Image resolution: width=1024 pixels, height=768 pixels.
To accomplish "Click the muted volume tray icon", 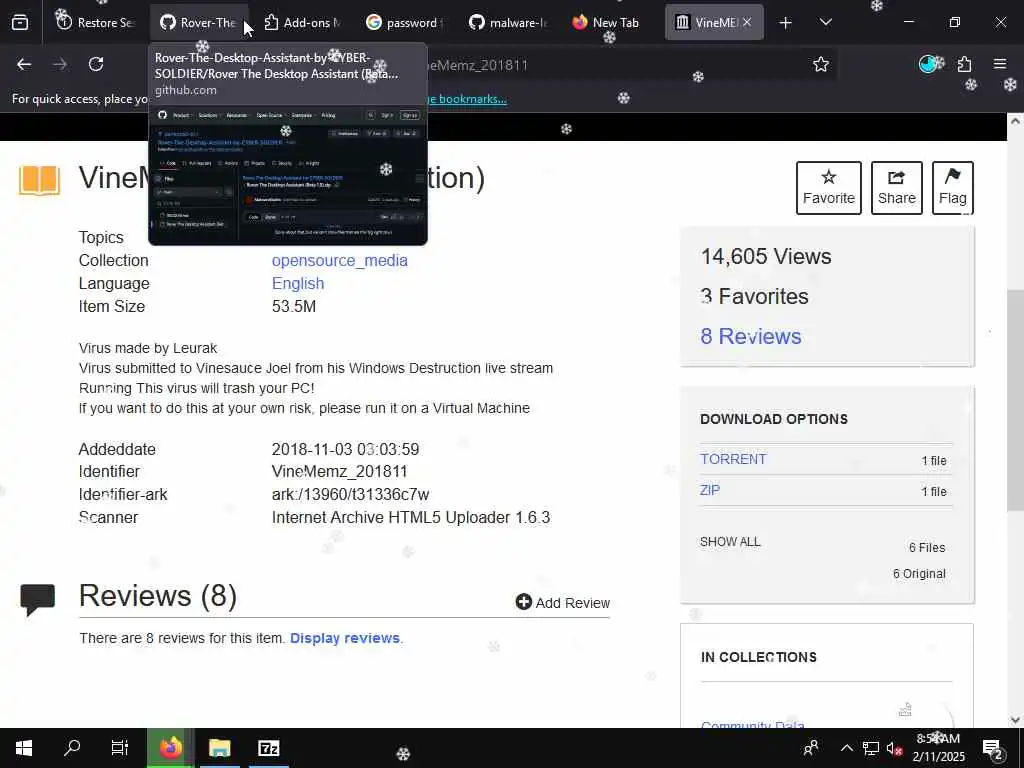I will pos(894,748).
